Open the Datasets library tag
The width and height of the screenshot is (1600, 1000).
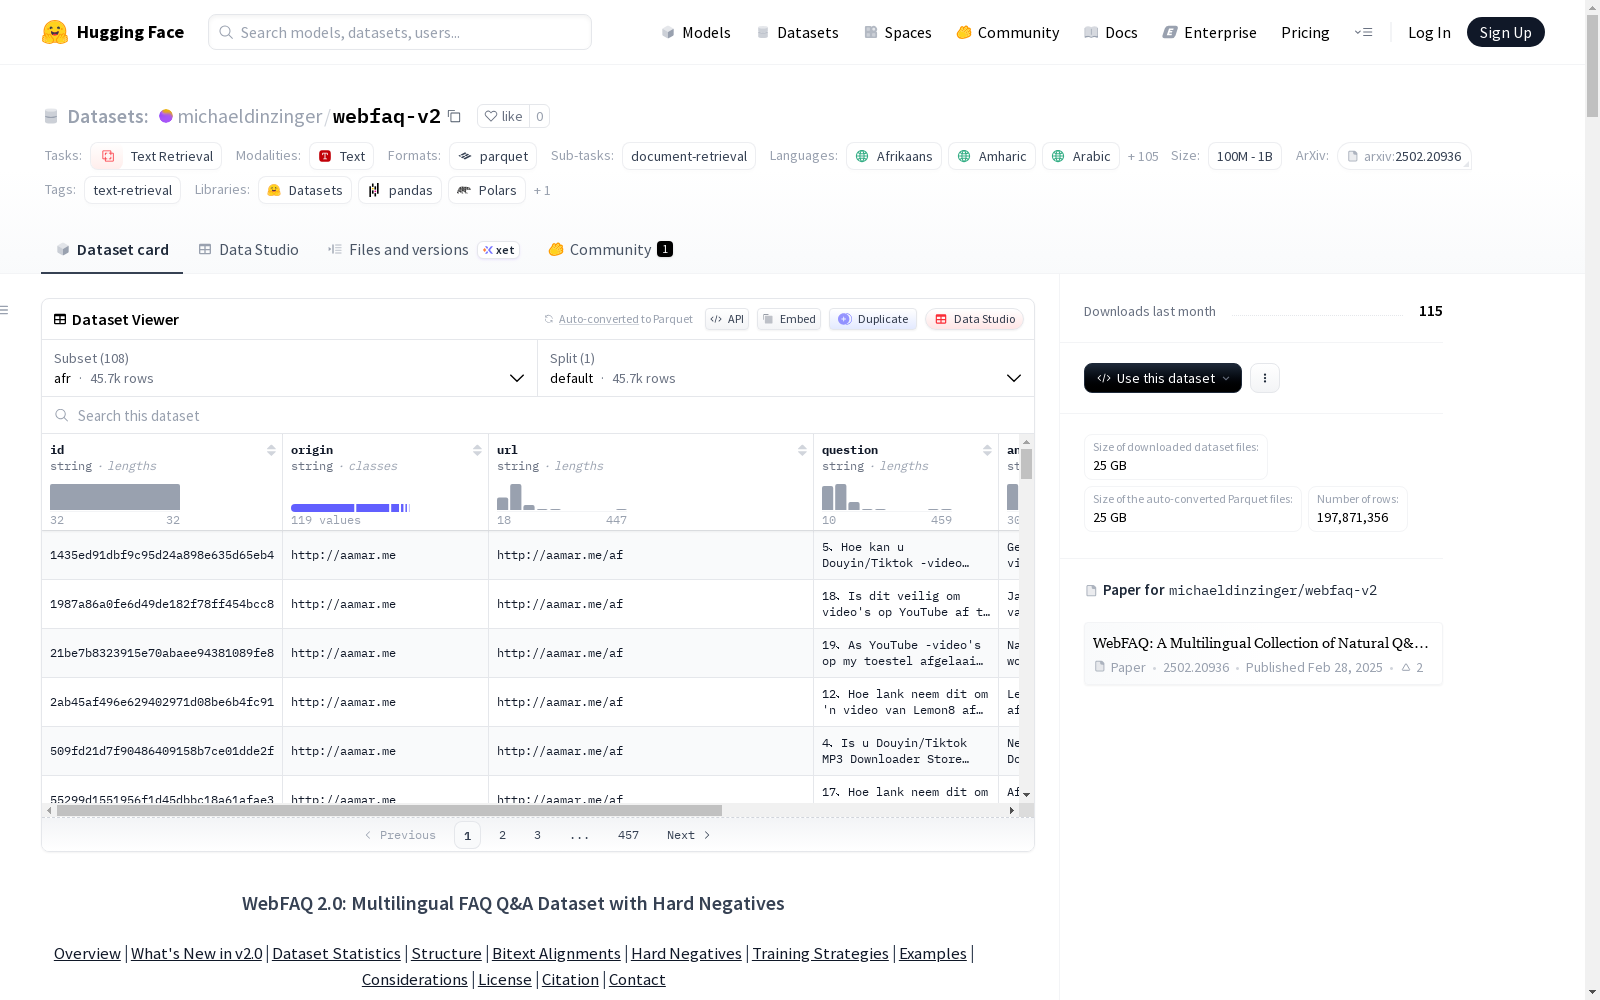pos(305,190)
